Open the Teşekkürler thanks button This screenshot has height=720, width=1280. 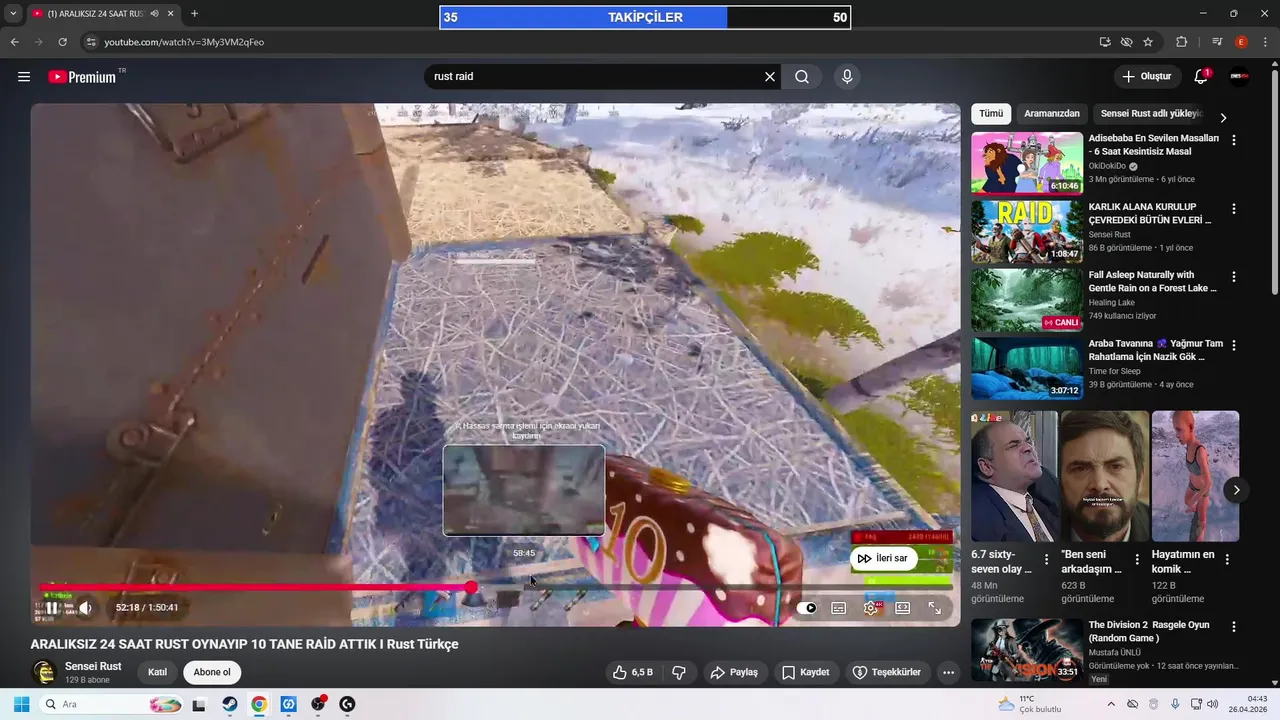[886, 672]
